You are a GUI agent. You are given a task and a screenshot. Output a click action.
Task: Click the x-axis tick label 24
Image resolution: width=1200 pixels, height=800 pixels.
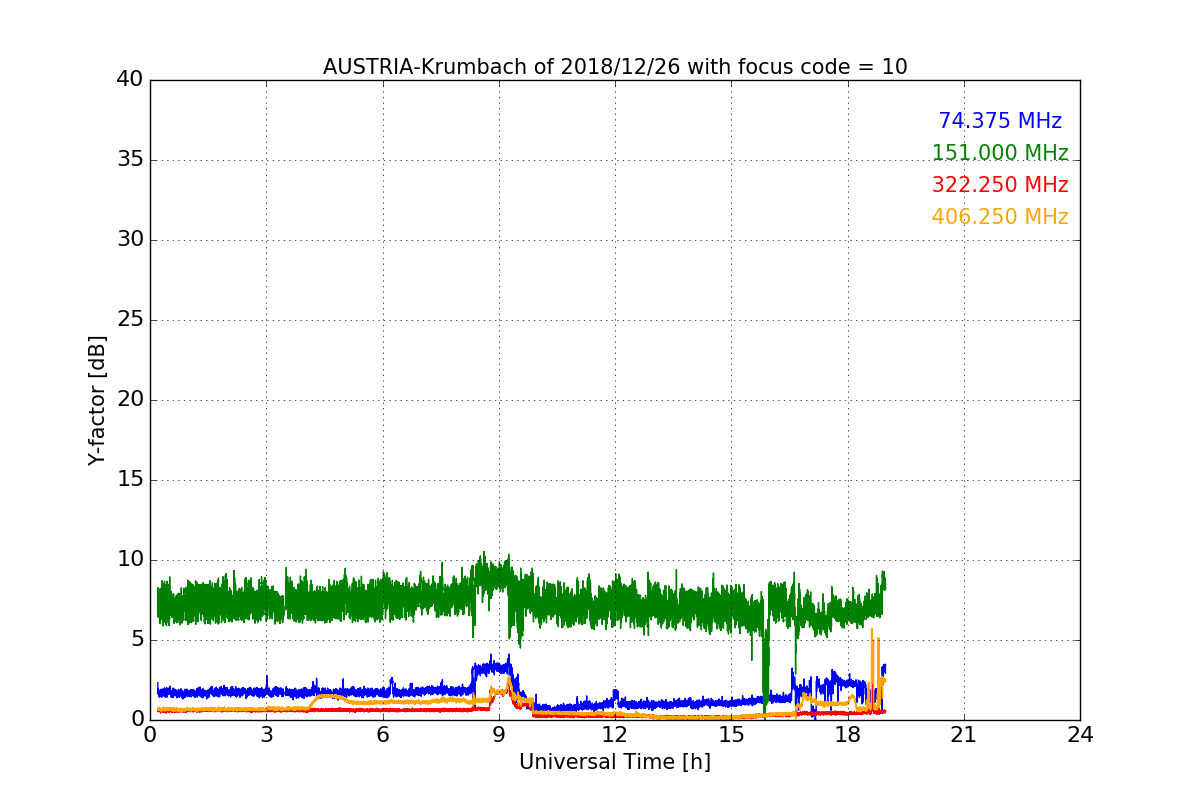1080,735
